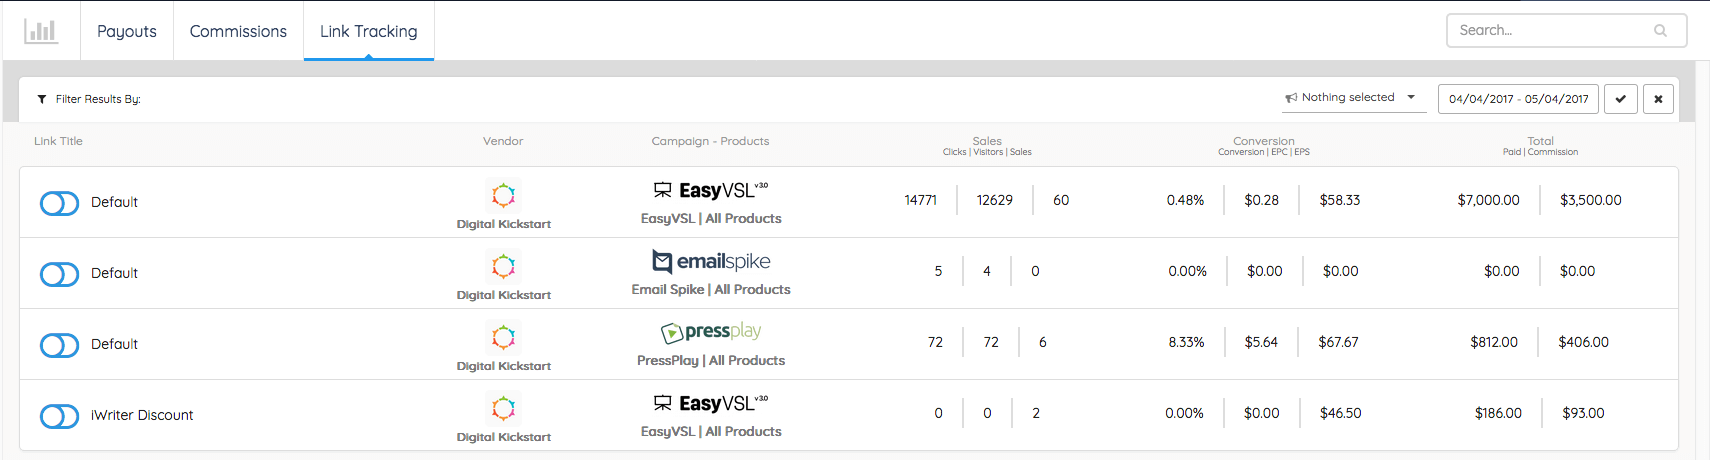Toggle the switch for Email Spike Default link

click(59, 274)
